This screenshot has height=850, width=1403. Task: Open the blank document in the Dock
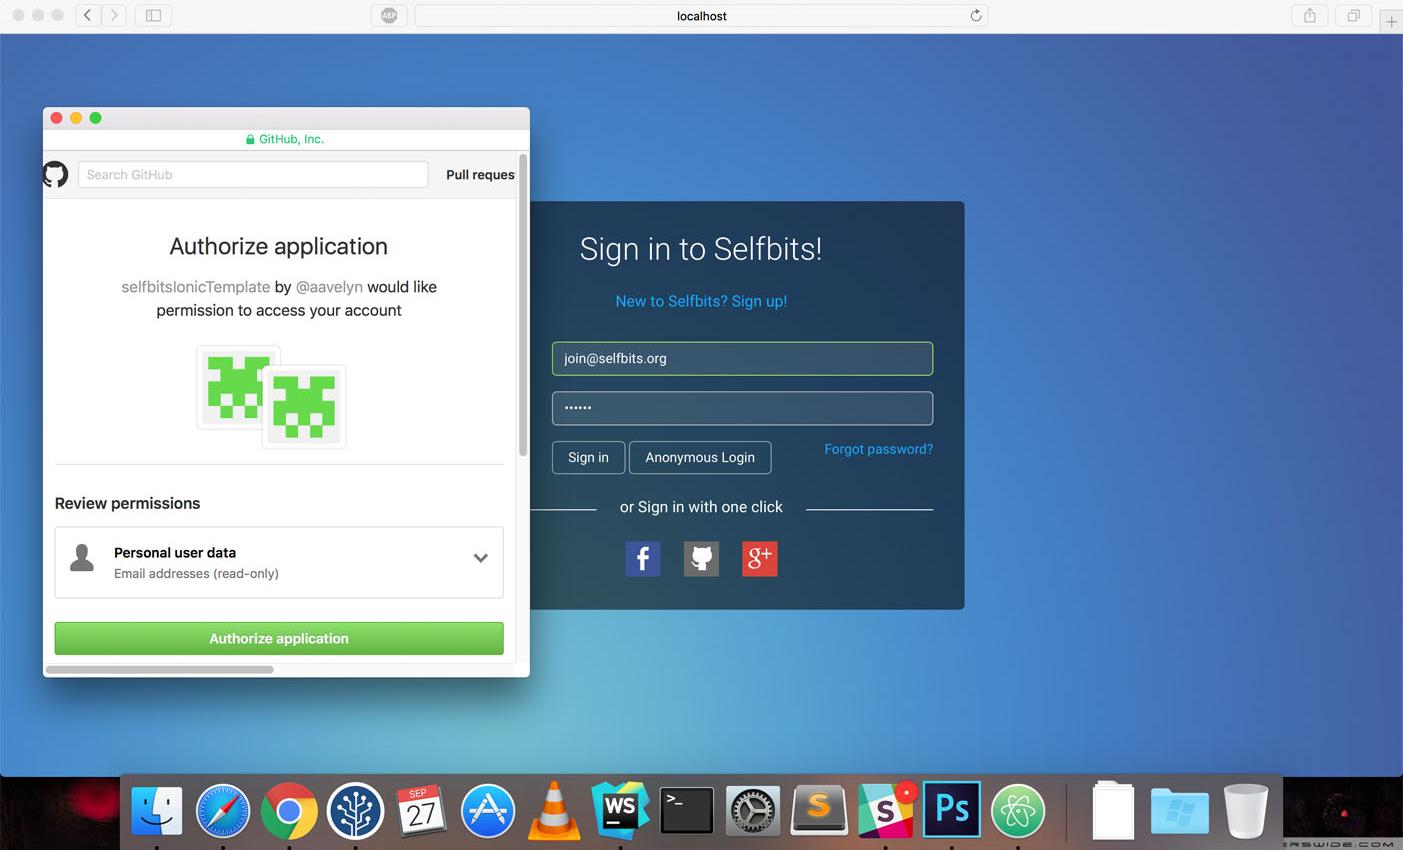pyautogui.click(x=1113, y=811)
